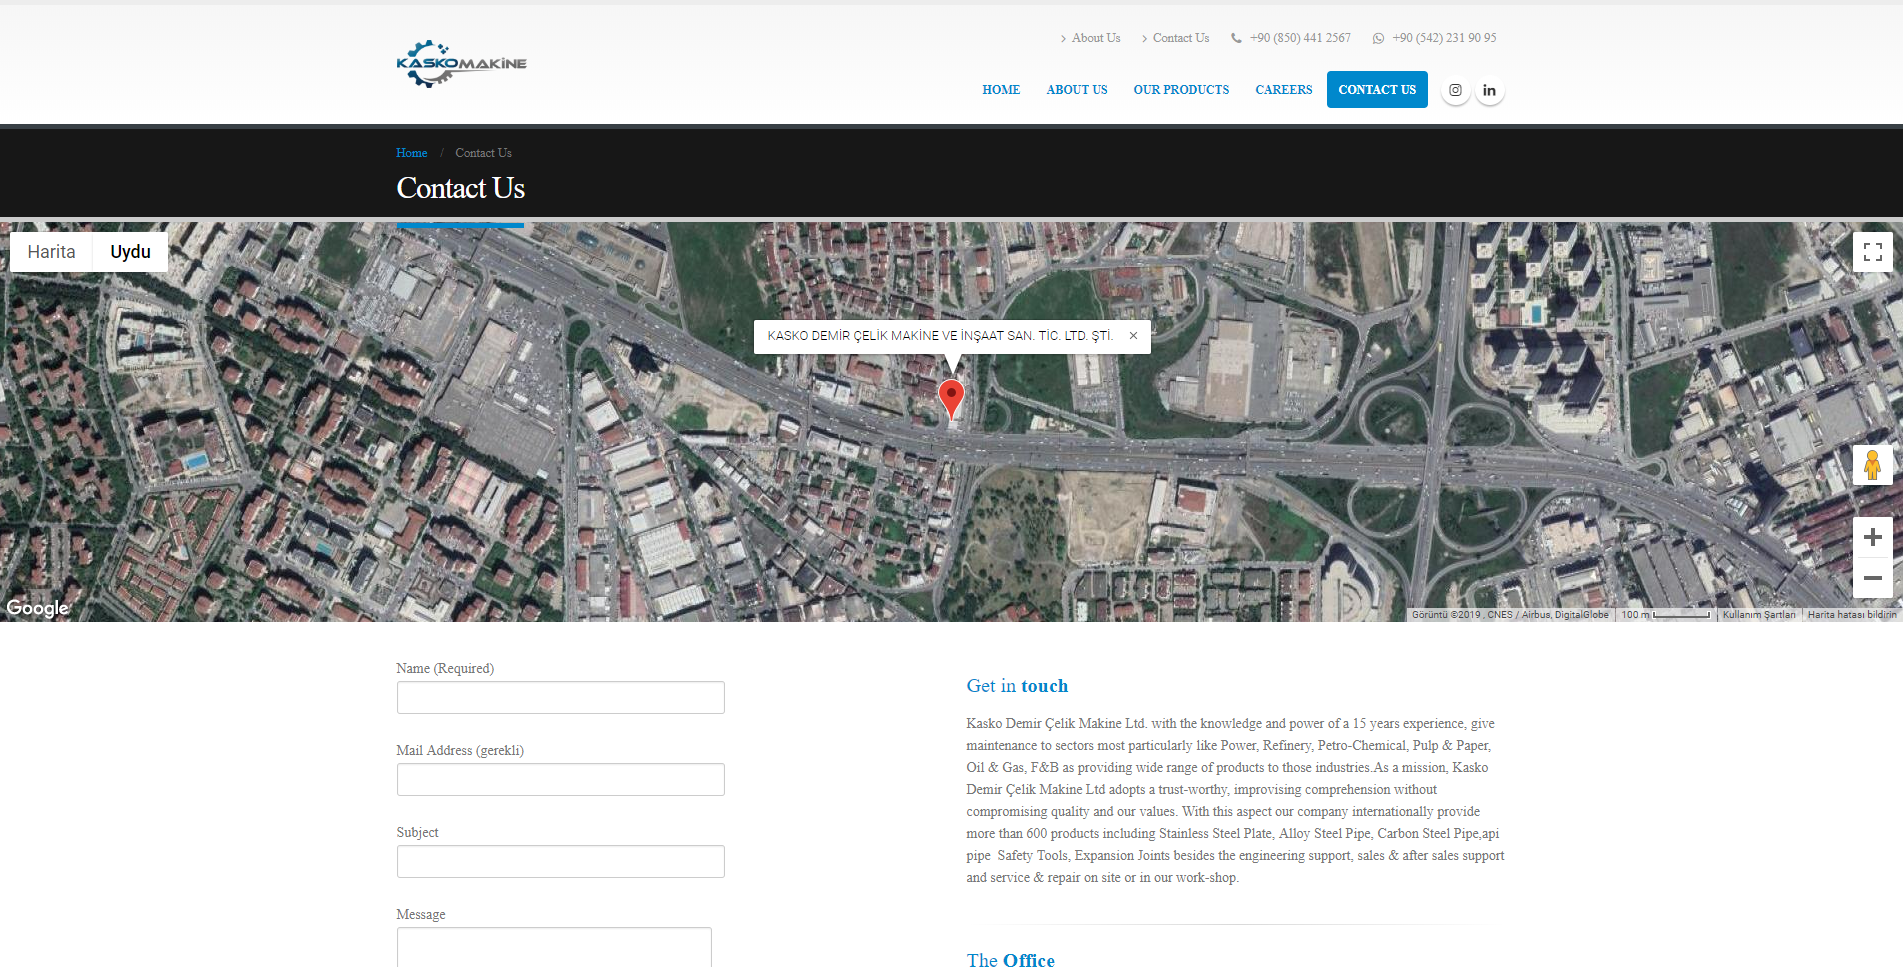
Task: Open CAREERS menu item
Action: pos(1284,90)
